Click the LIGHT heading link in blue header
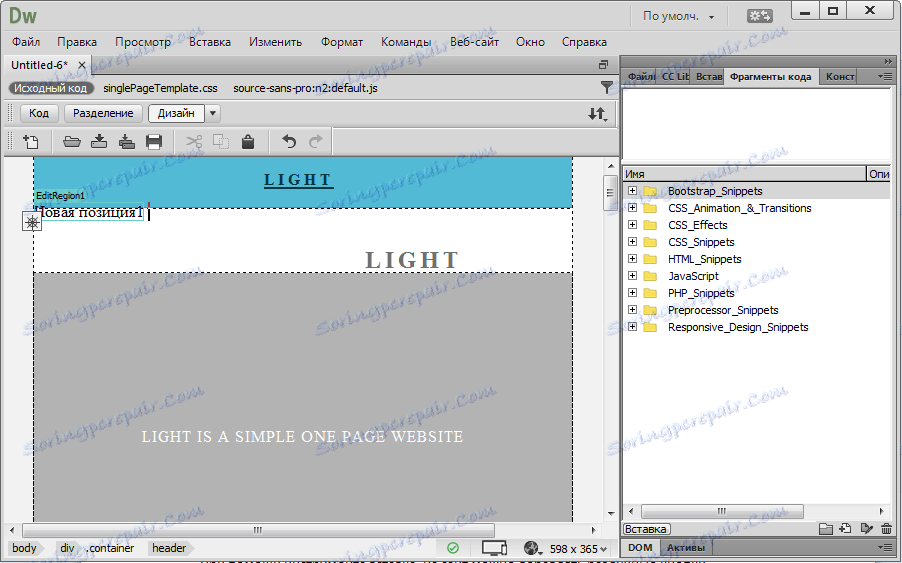Screen dimensions: 902x563 (297, 180)
